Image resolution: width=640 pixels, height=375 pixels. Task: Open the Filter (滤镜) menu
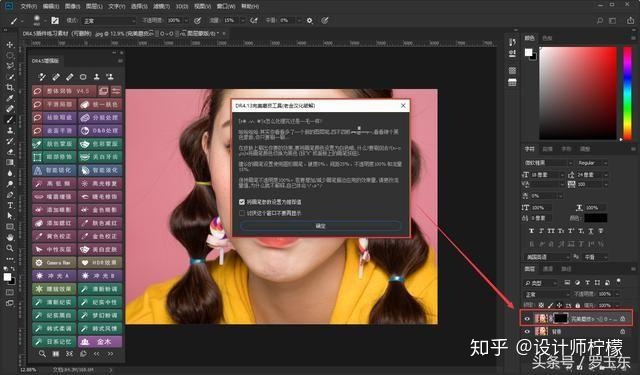click(x=161, y=7)
